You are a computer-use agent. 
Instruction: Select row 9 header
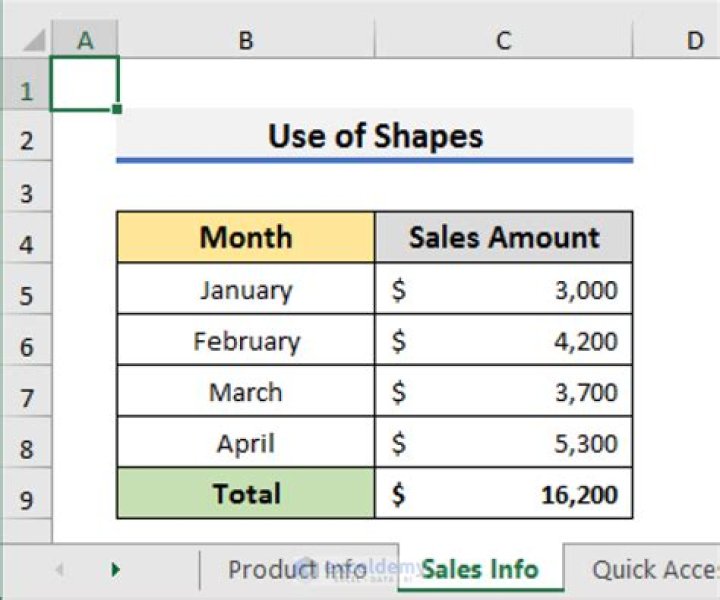tap(26, 493)
